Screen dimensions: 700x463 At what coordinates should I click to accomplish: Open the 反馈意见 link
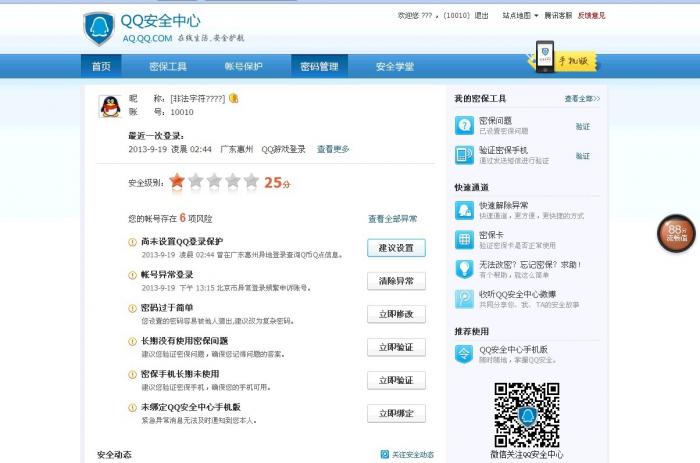[x=592, y=16]
